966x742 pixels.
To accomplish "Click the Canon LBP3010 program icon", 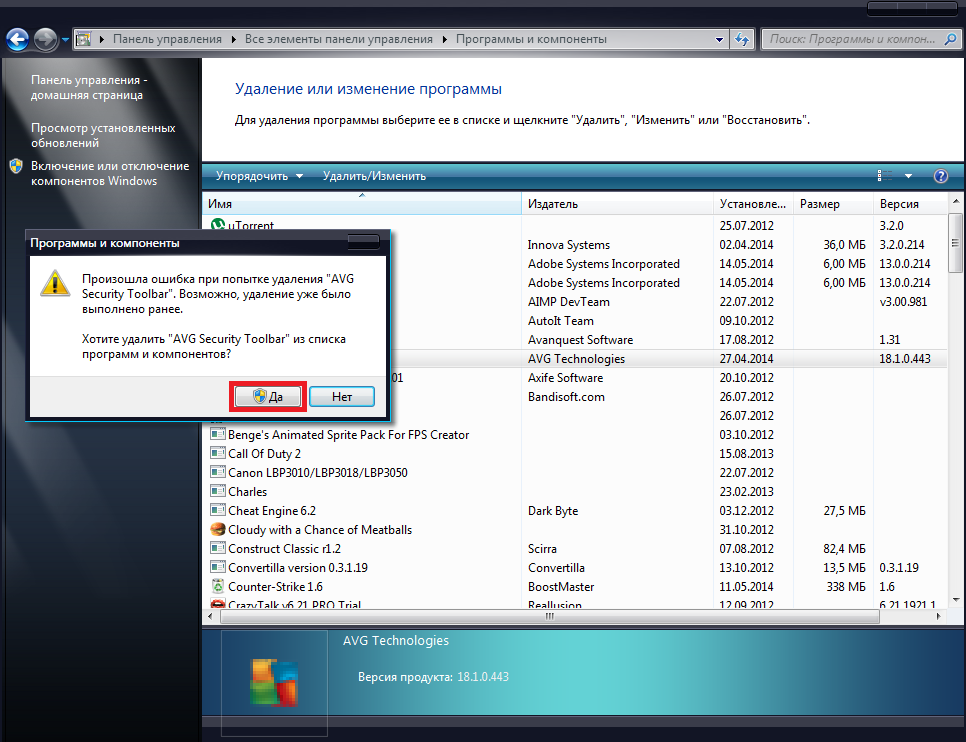I will (x=217, y=472).
